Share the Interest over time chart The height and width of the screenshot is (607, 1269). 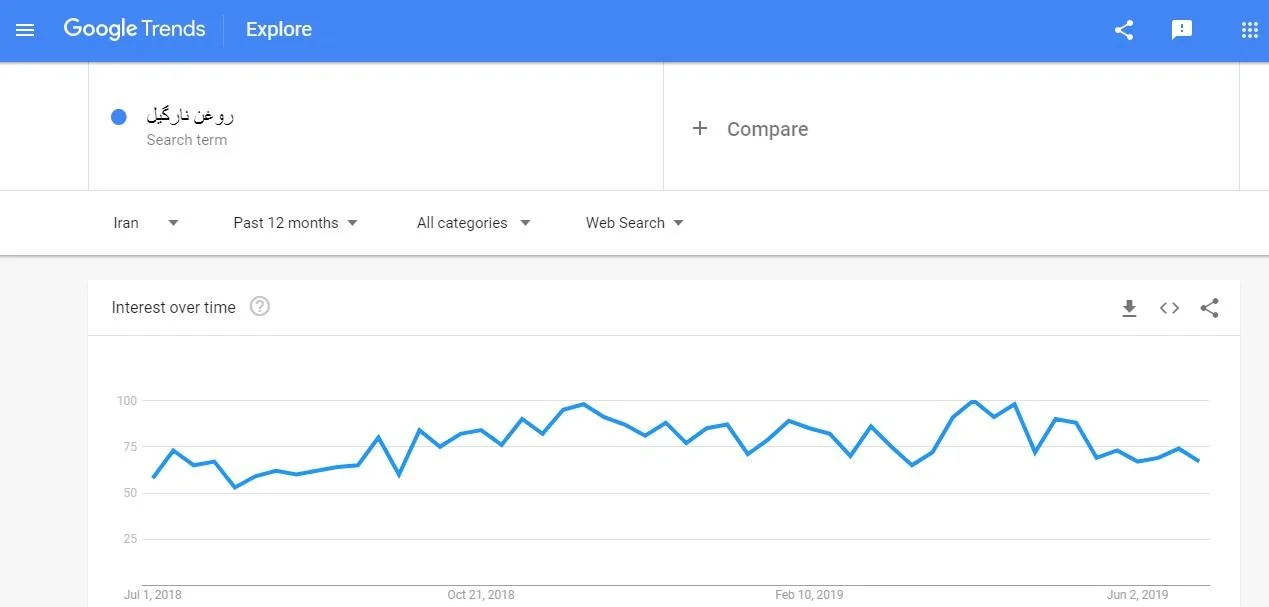1209,308
